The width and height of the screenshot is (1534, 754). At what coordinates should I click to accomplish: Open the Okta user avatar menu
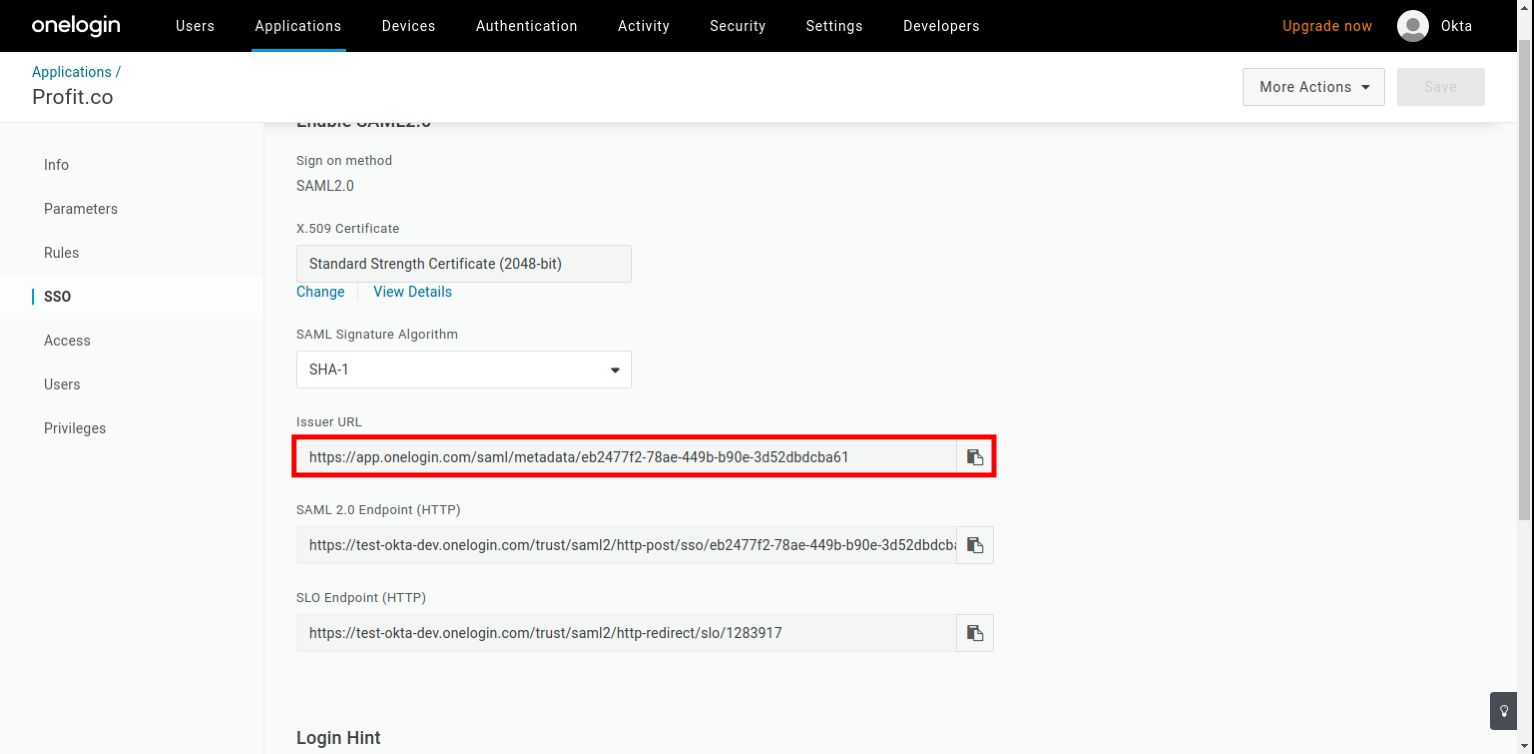coord(1412,26)
